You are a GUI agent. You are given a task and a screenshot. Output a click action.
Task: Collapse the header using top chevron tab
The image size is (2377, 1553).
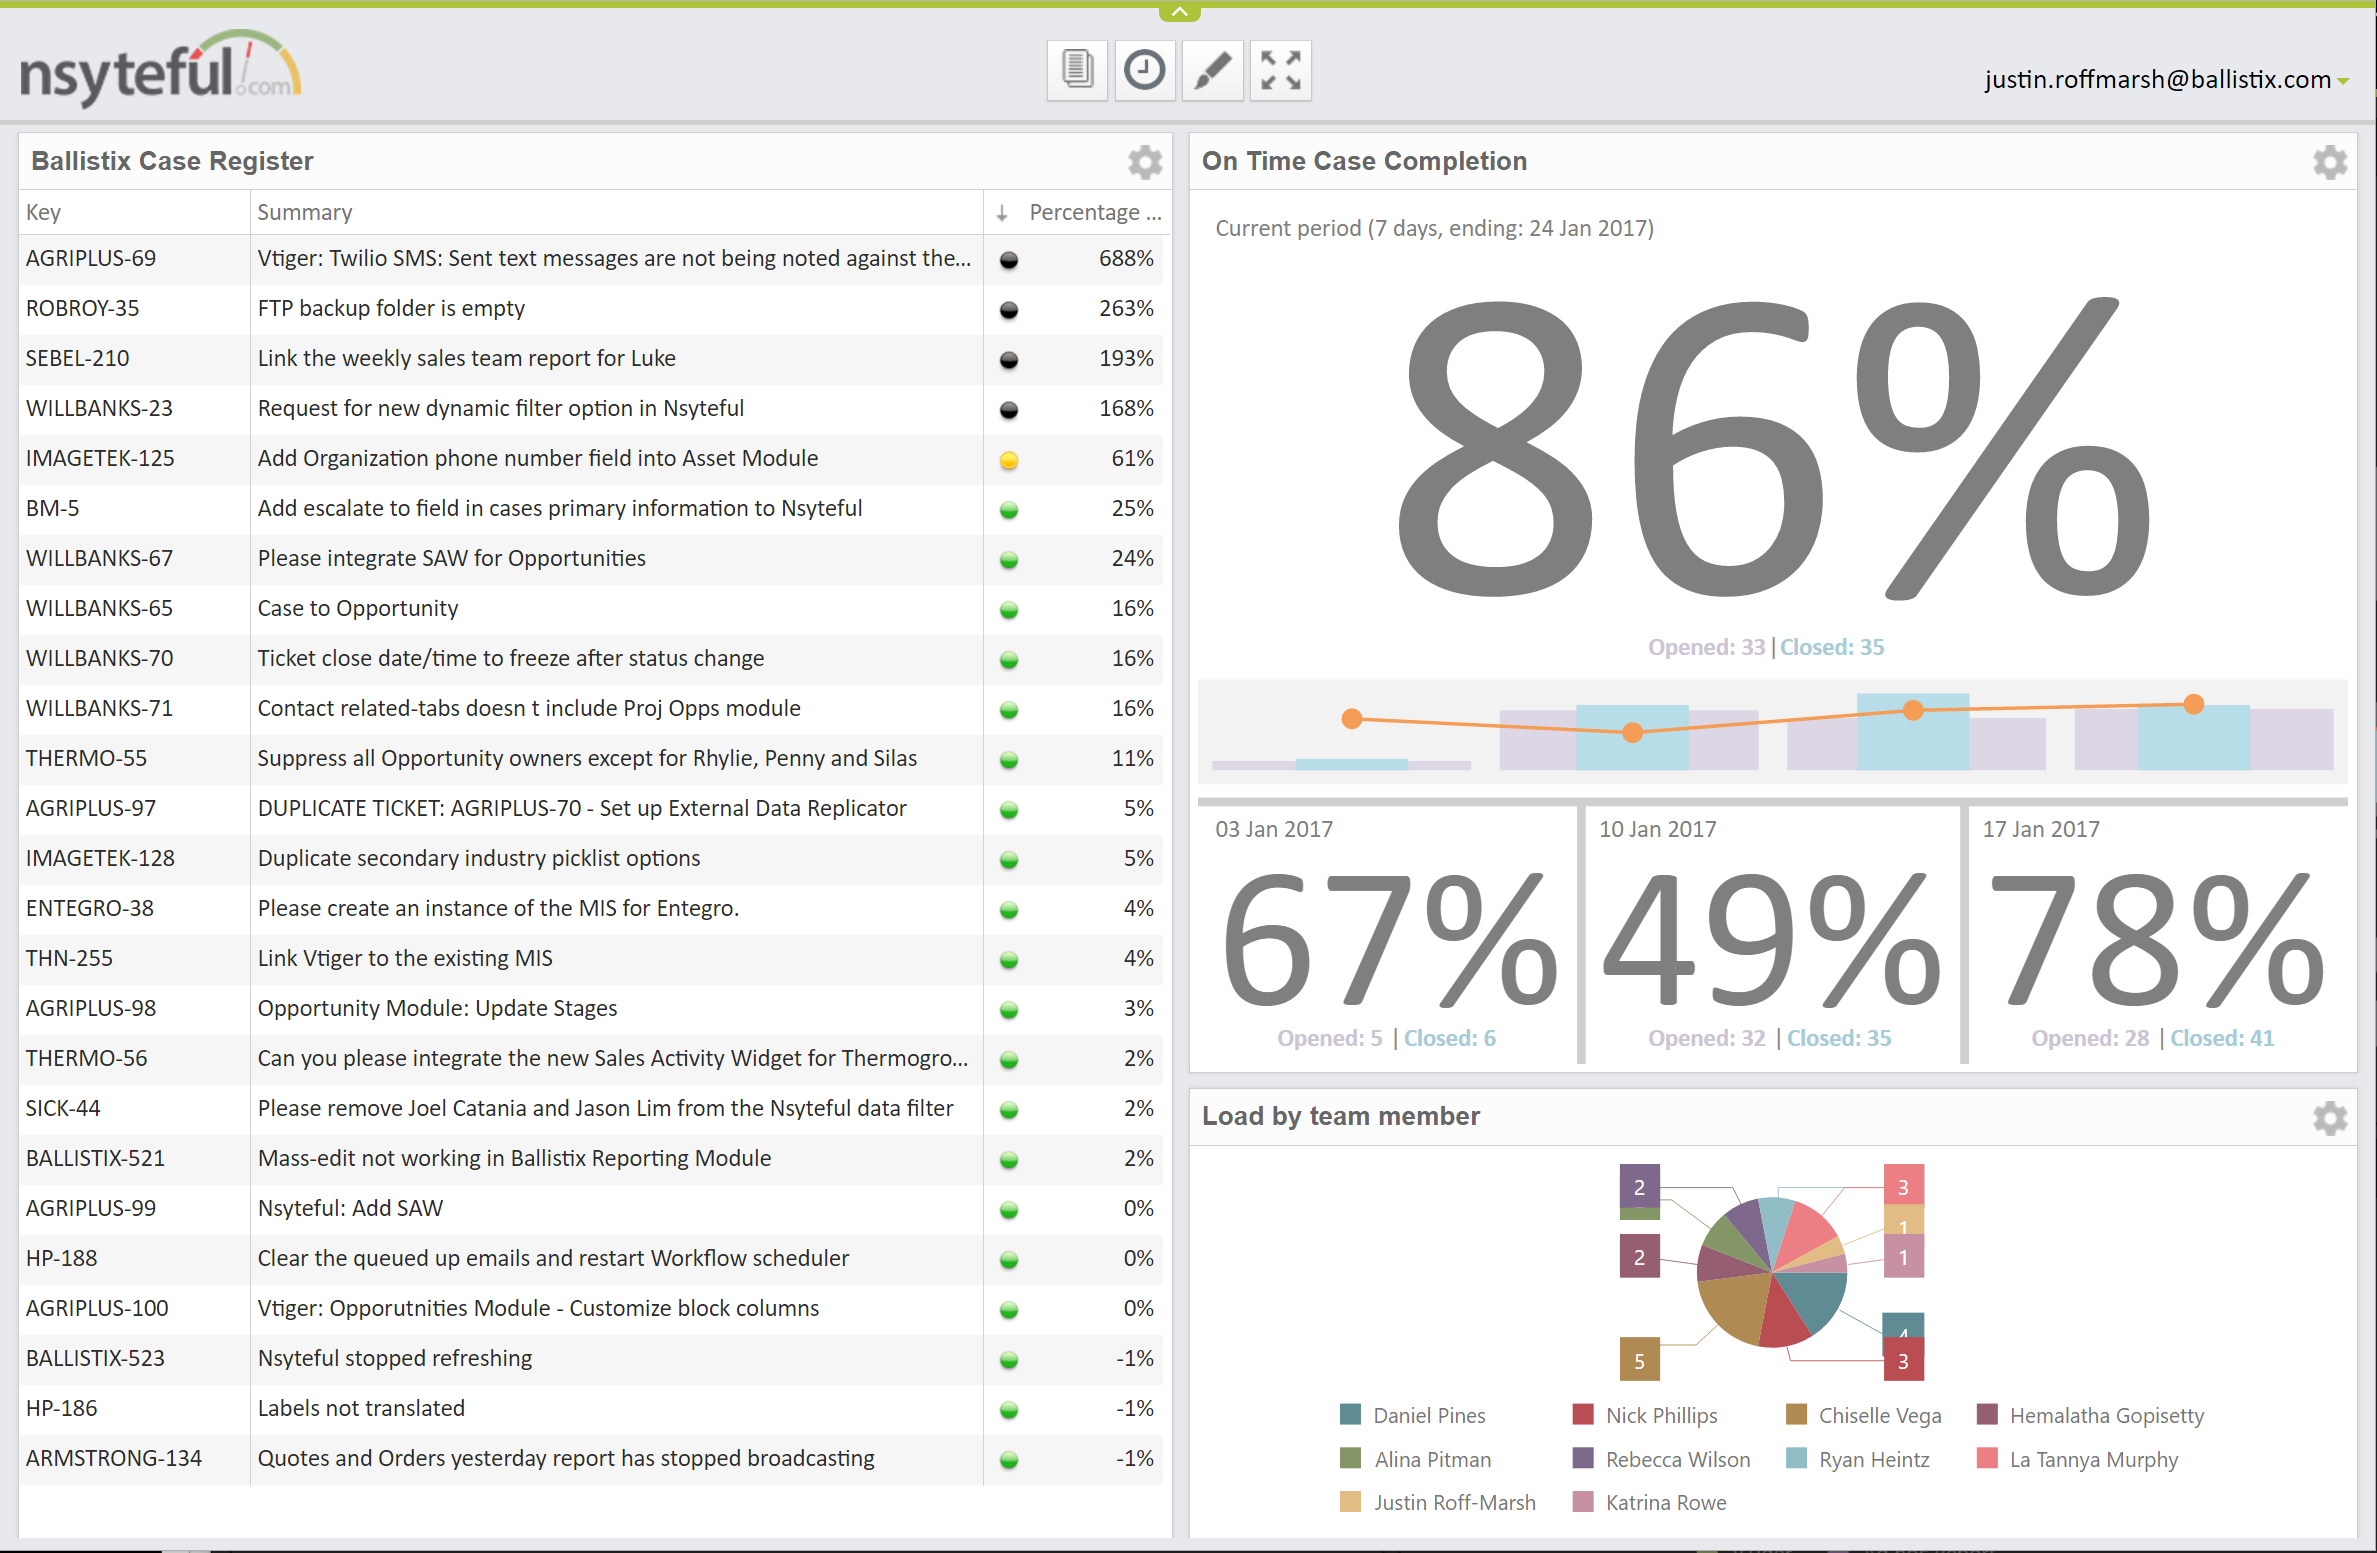point(1180,12)
